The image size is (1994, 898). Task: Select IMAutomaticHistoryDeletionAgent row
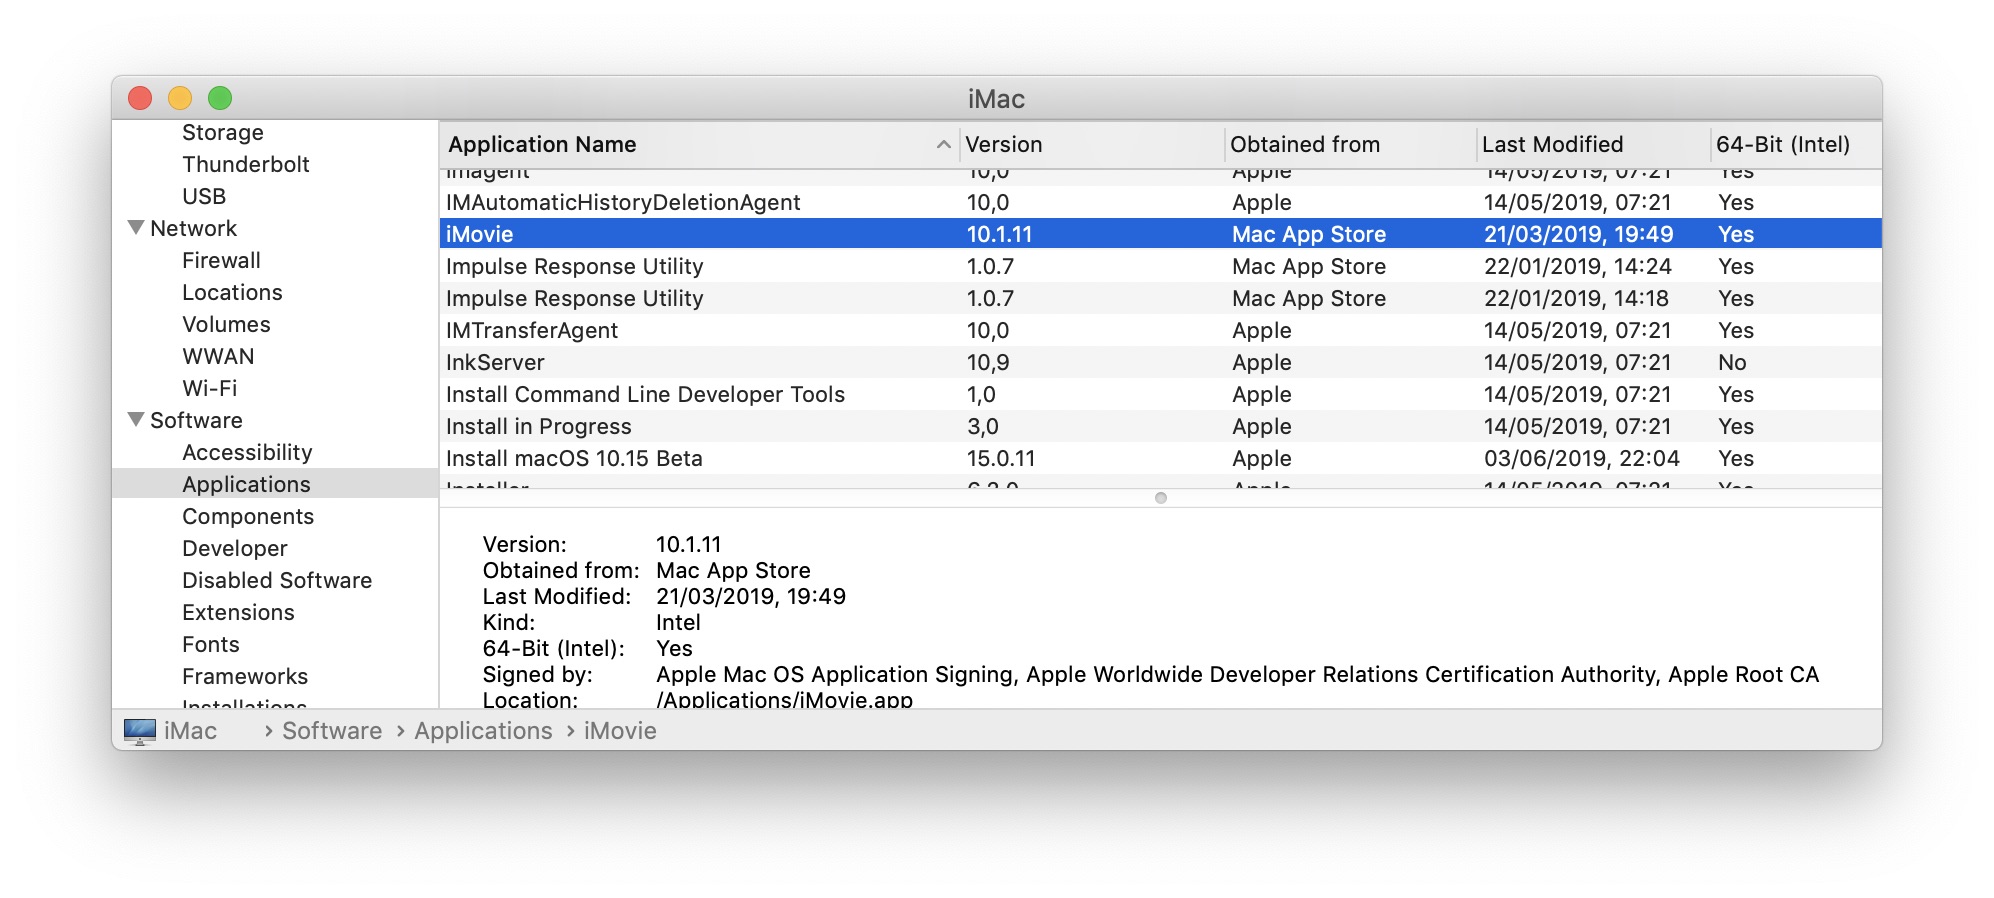click(x=1160, y=202)
